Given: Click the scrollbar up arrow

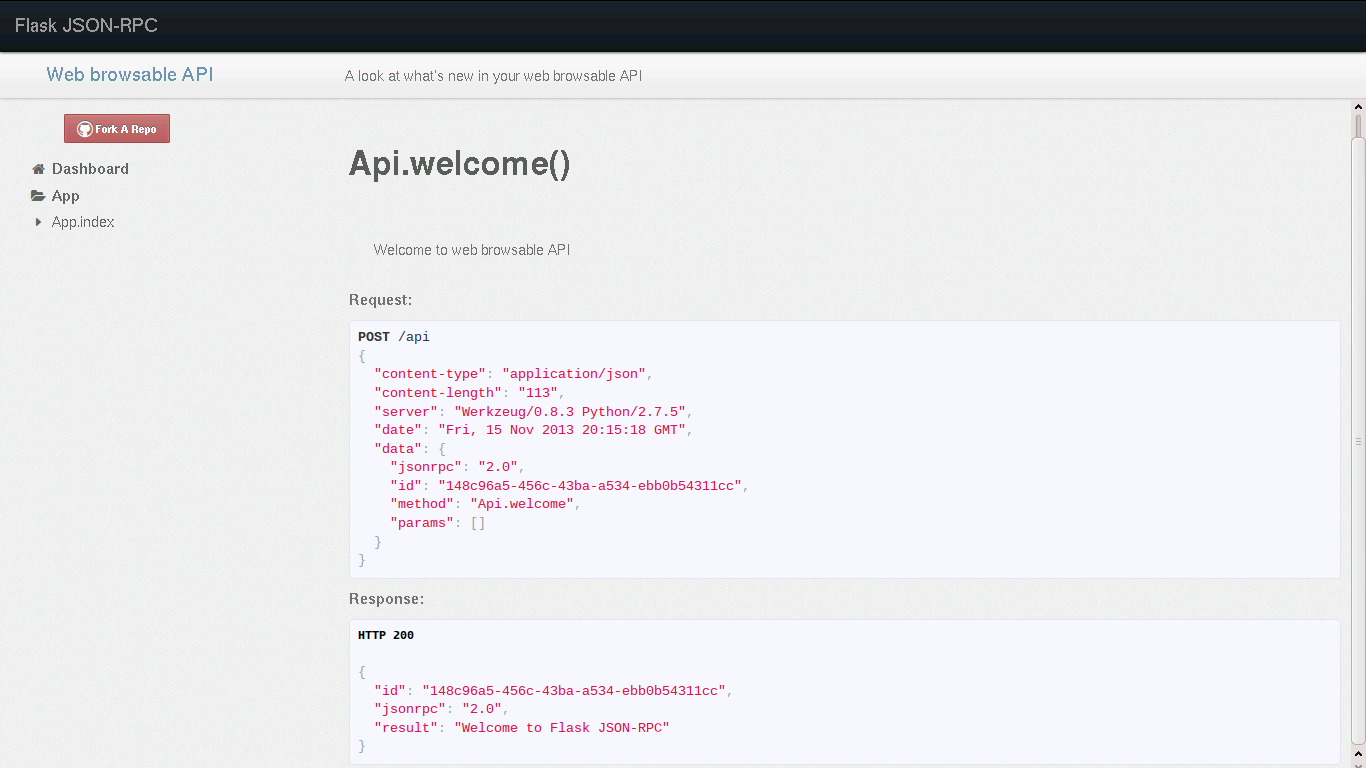Looking at the screenshot, I should pos(1358,106).
